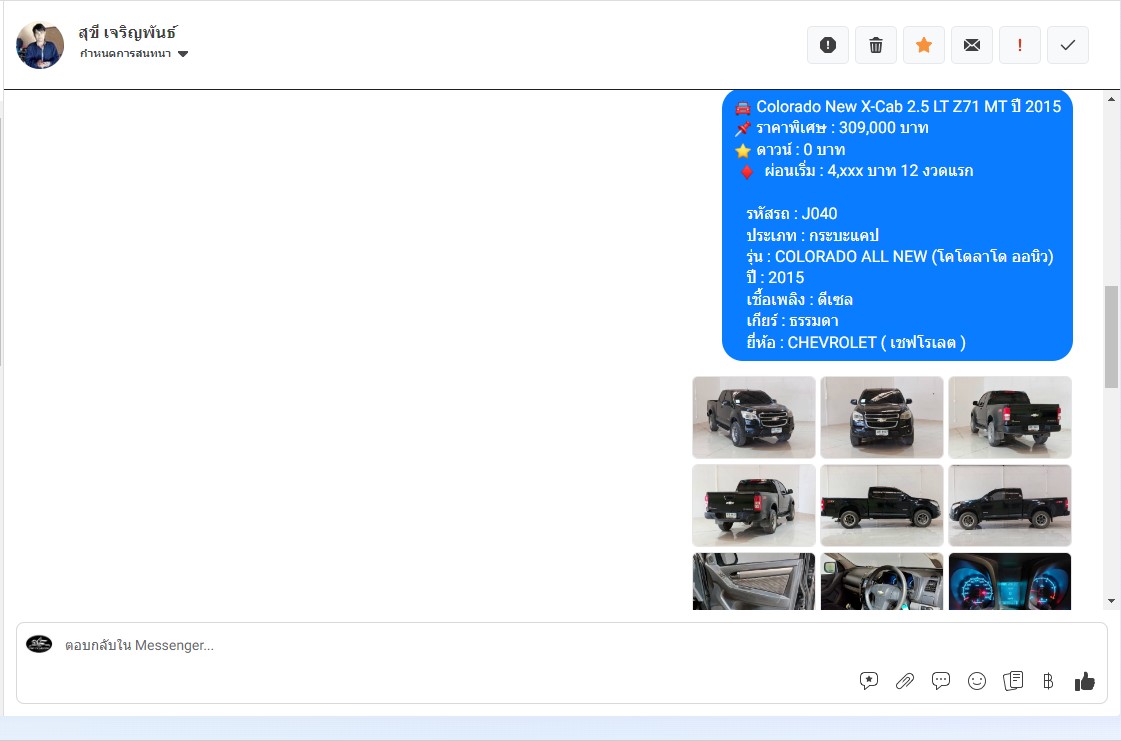Open saved reply templates document icon

1013,681
